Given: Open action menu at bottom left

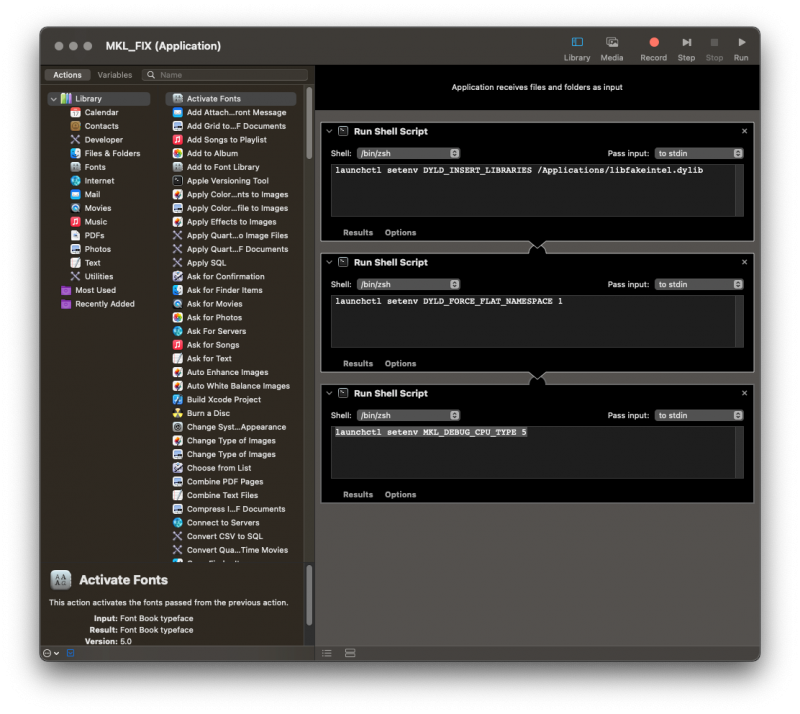Looking at the screenshot, I should click(x=51, y=653).
